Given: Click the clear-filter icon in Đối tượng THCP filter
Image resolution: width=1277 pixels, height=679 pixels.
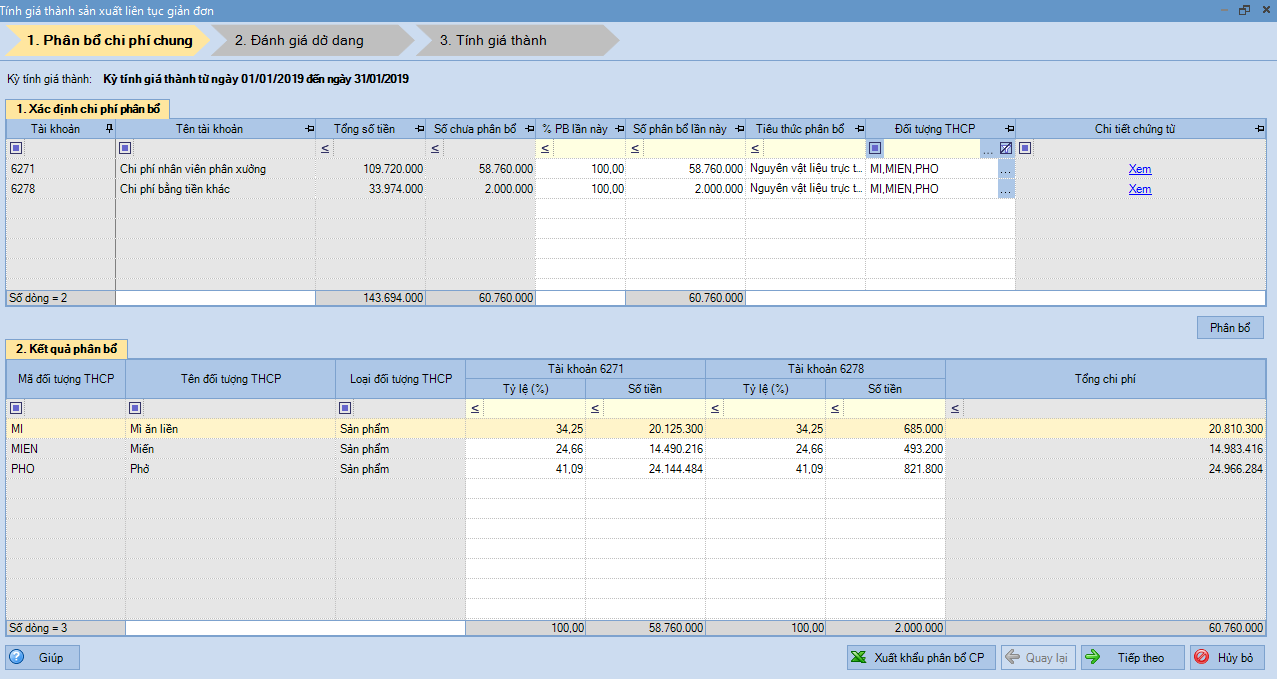Looking at the screenshot, I should (1006, 149).
